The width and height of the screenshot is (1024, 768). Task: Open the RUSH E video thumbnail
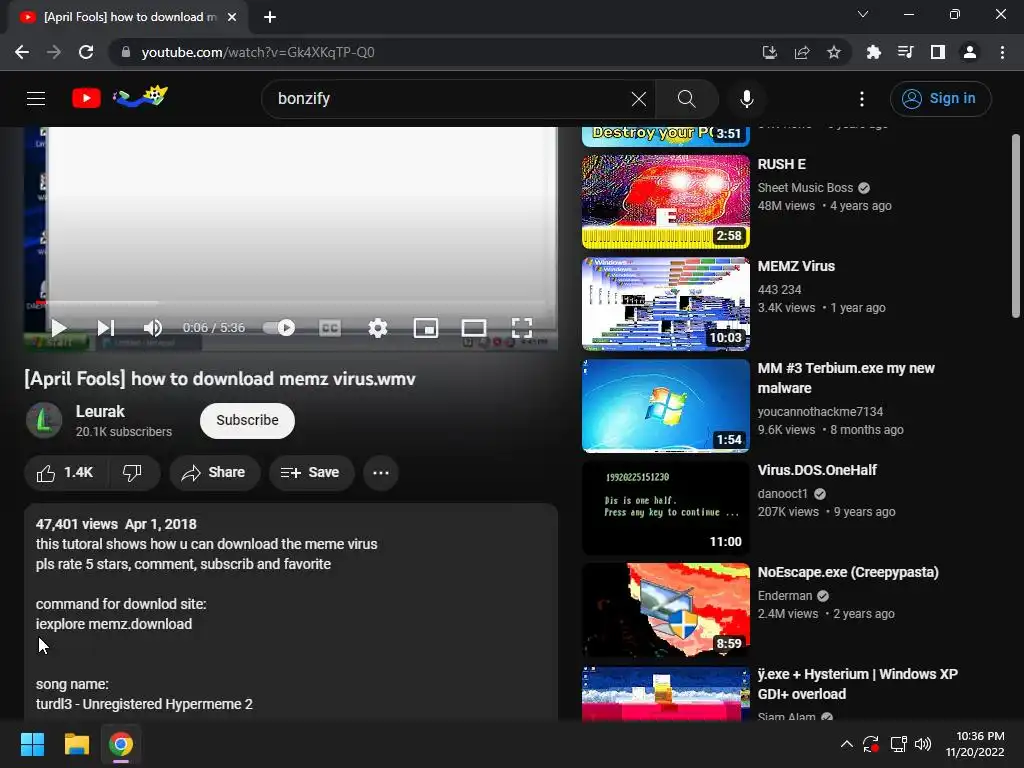coord(665,202)
